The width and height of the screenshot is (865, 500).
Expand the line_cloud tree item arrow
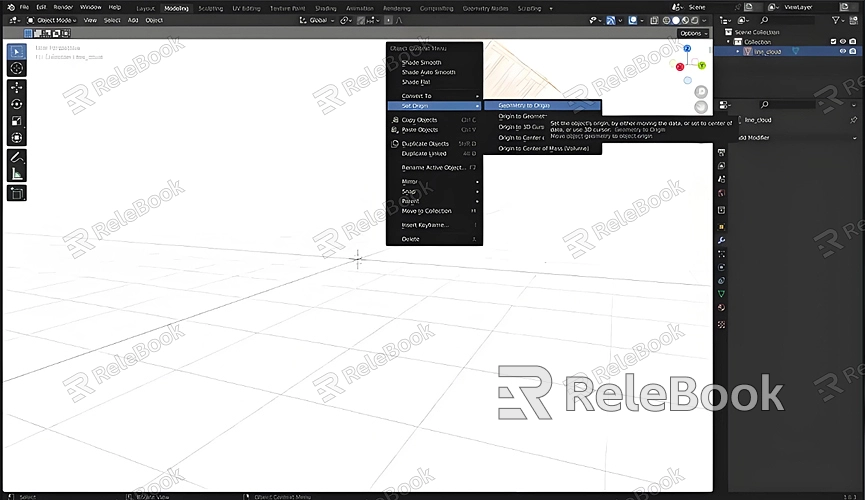[x=738, y=51]
